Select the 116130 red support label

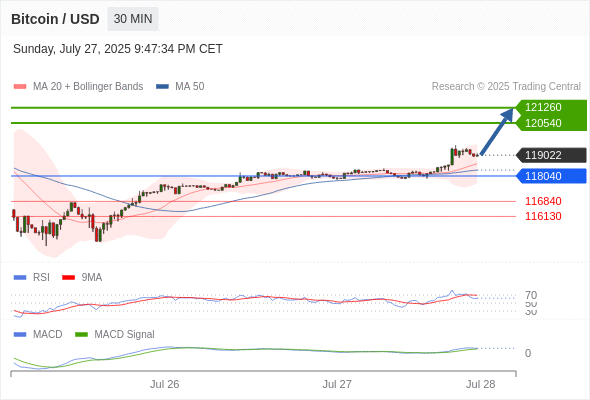pyautogui.click(x=543, y=216)
